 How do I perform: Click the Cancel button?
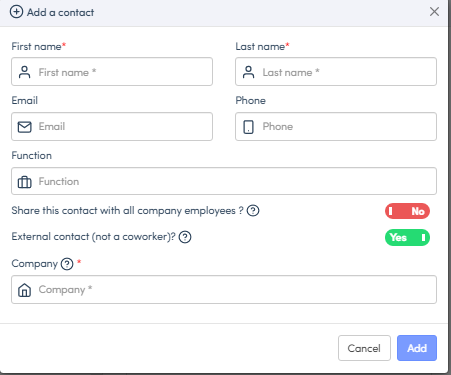tap(364, 348)
